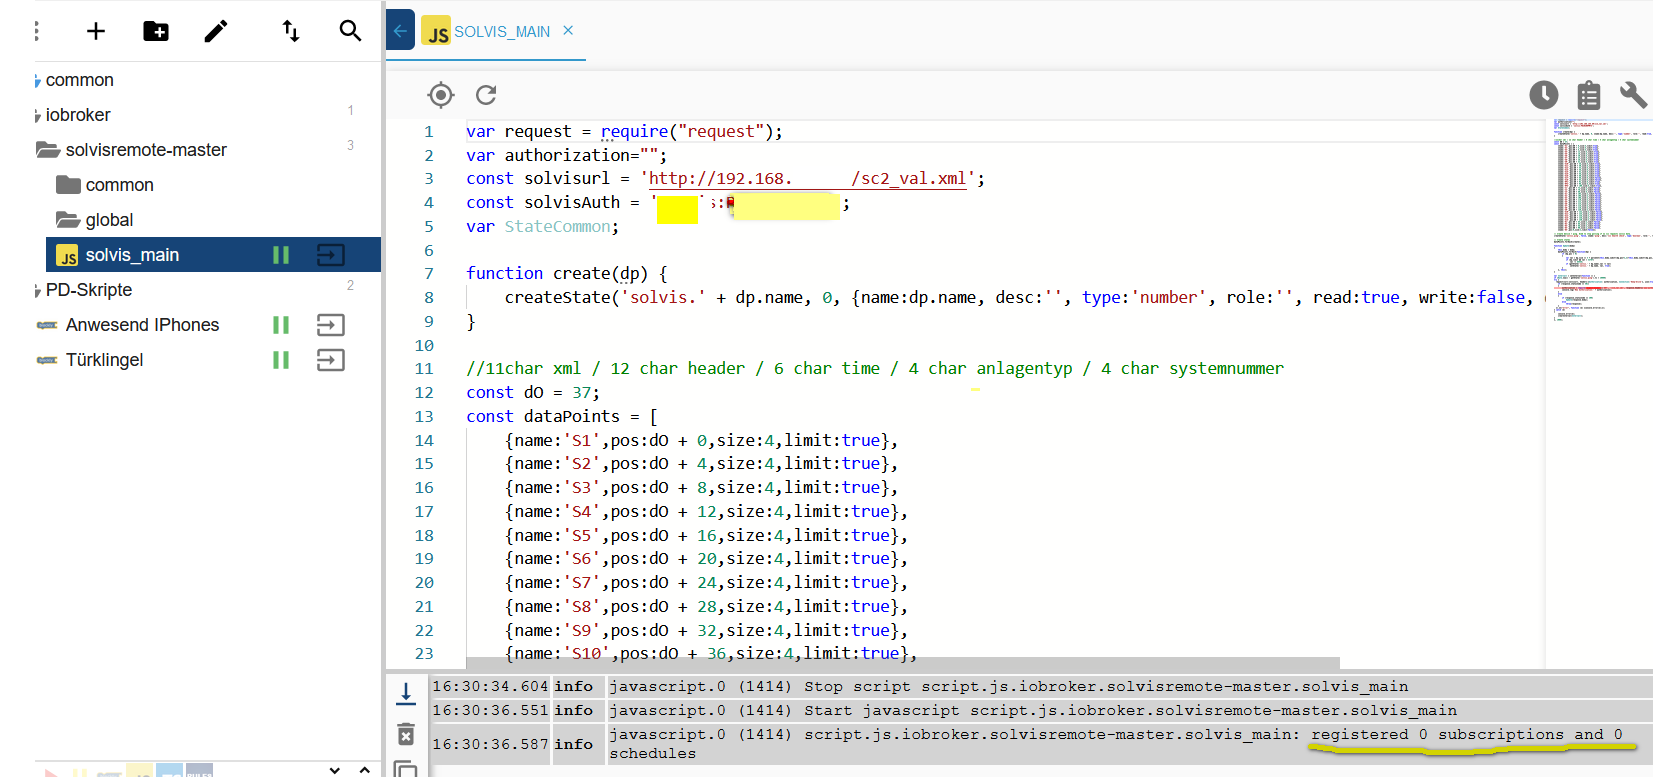Click line number 7 in the gutter
Screen dimensions: 1653x777
(429, 274)
